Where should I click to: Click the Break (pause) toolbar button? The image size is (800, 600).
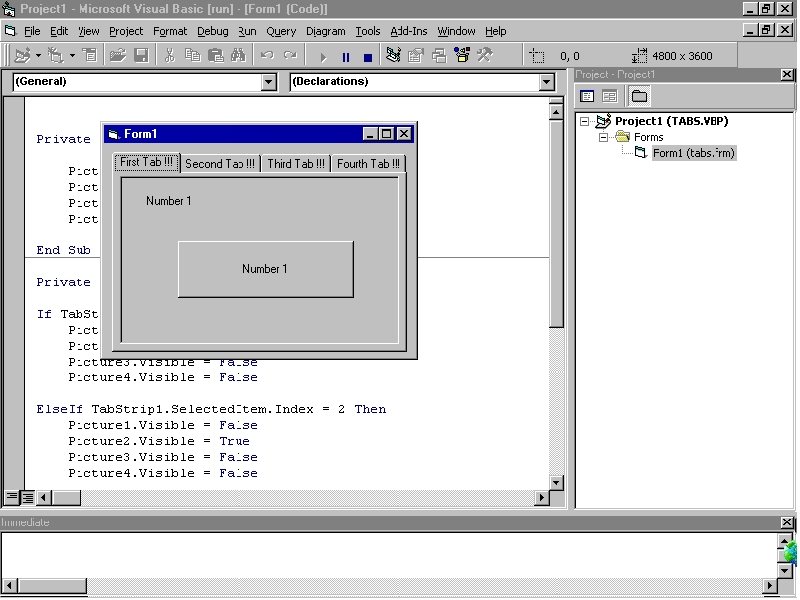(x=346, y=57)
